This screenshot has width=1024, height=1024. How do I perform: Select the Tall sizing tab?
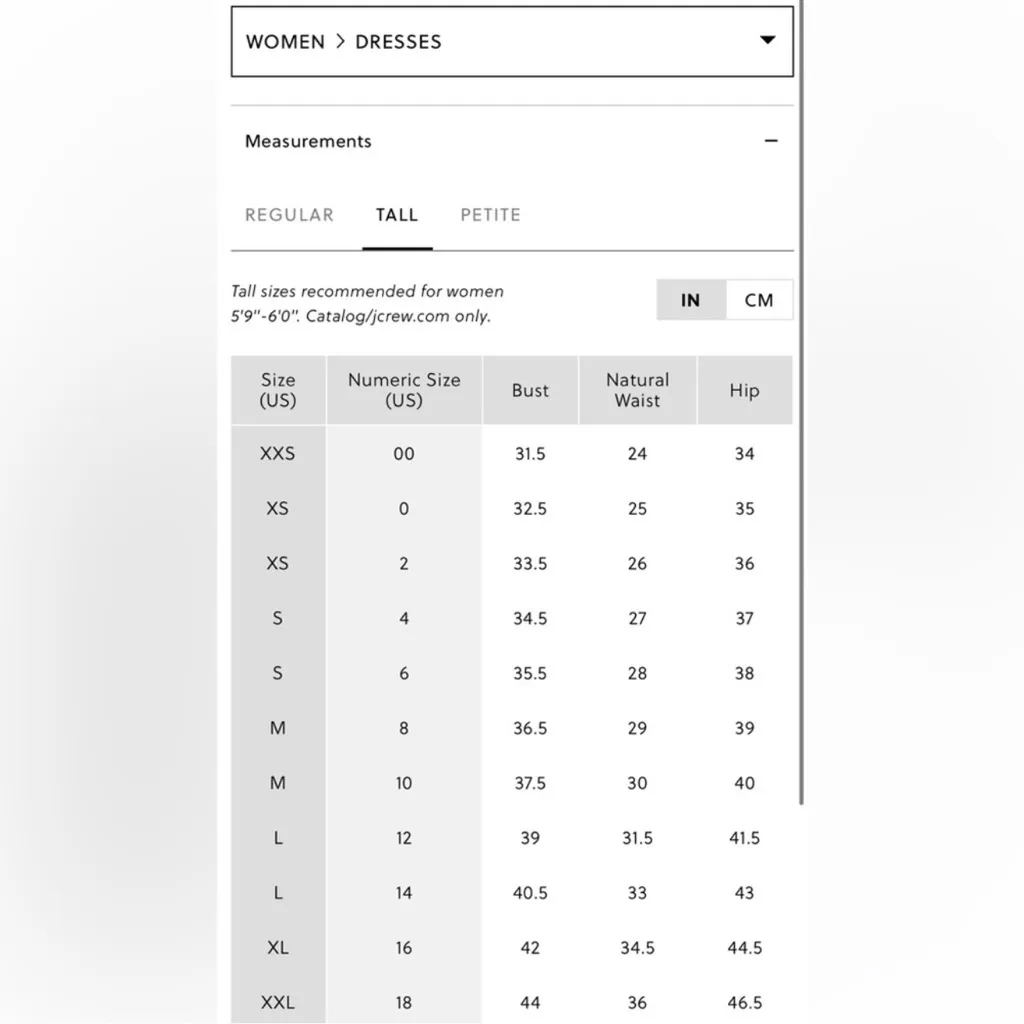point(397,215)
